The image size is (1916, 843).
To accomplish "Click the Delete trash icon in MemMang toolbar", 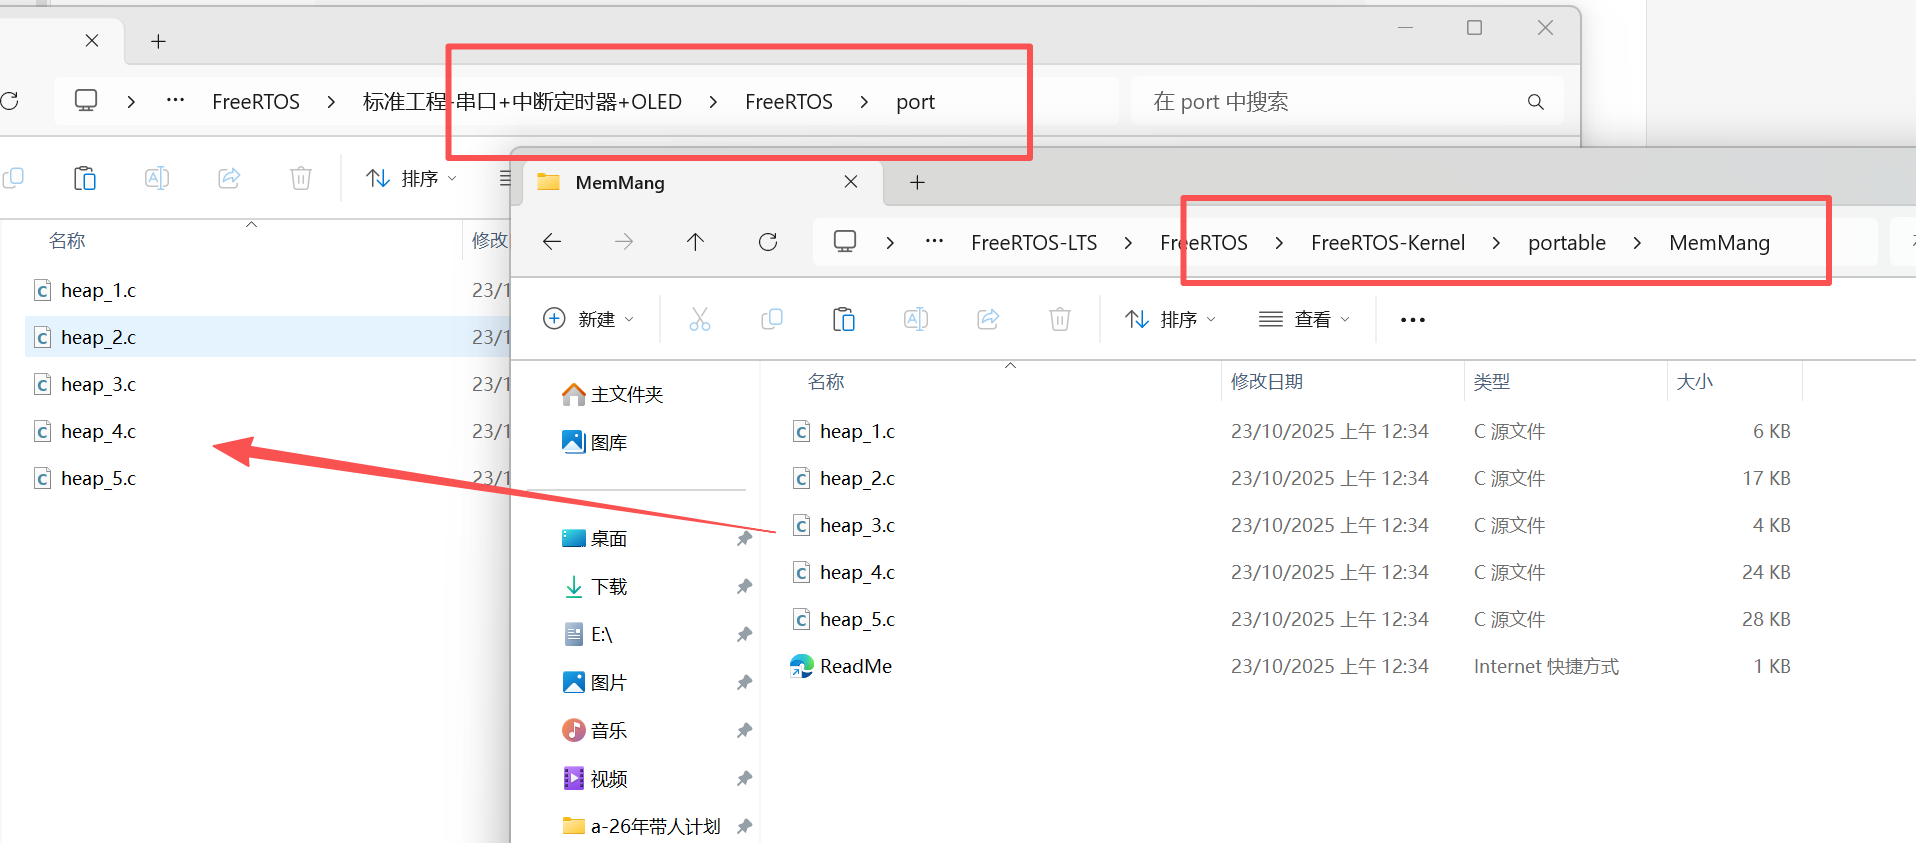I will 1060,320.
